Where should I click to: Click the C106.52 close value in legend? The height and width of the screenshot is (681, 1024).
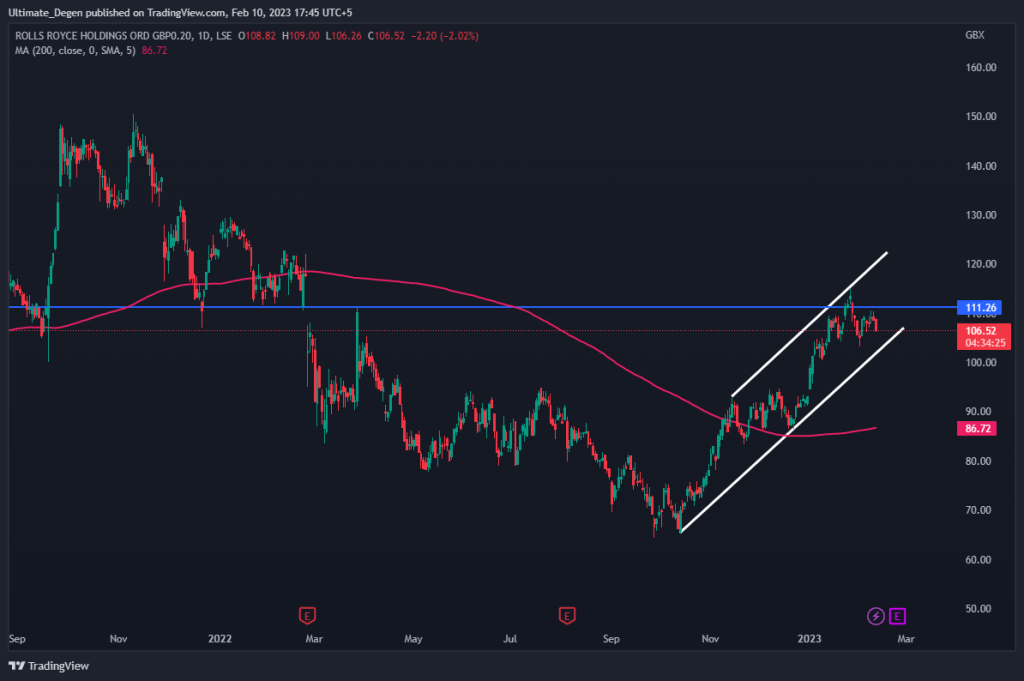[386, 36]
